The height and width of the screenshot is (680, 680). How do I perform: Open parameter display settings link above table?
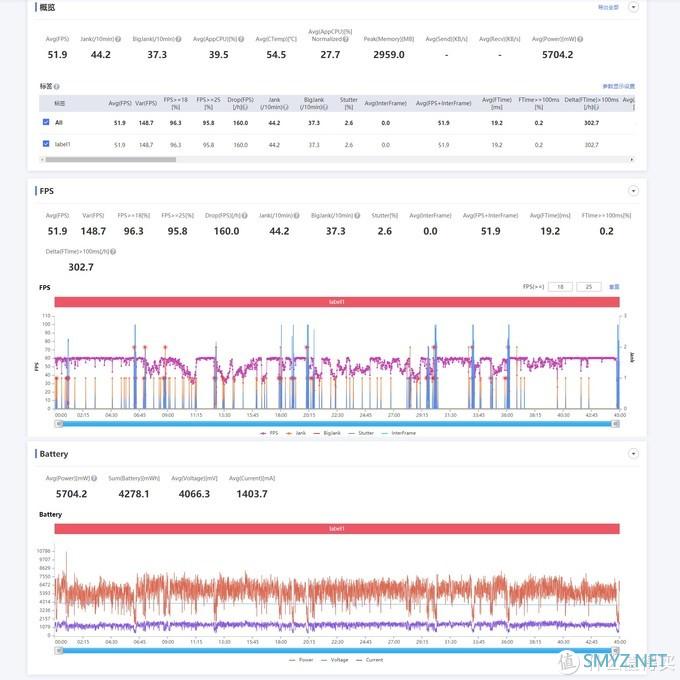(618, 86)
